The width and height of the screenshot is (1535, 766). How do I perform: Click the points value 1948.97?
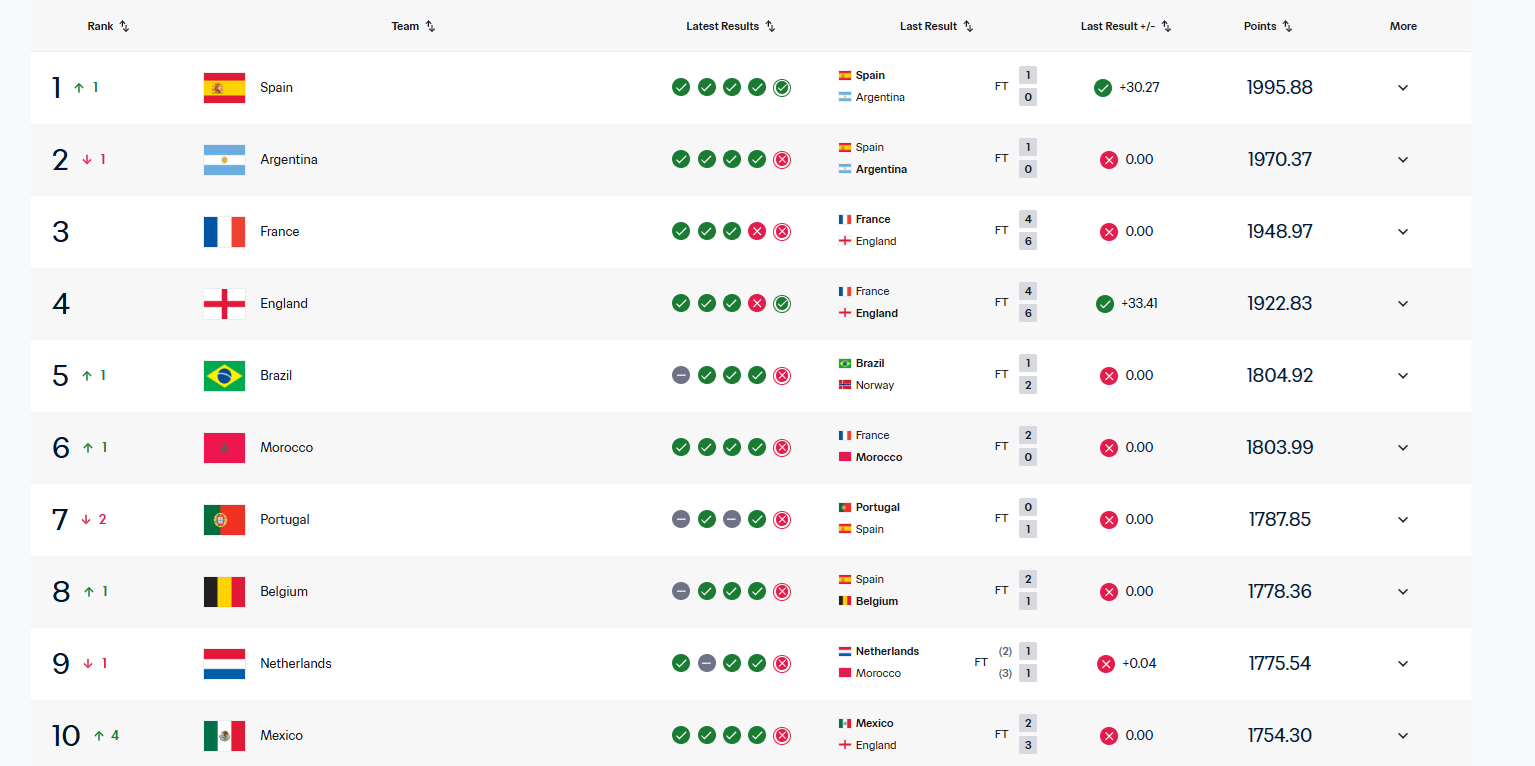point(1280,232)
